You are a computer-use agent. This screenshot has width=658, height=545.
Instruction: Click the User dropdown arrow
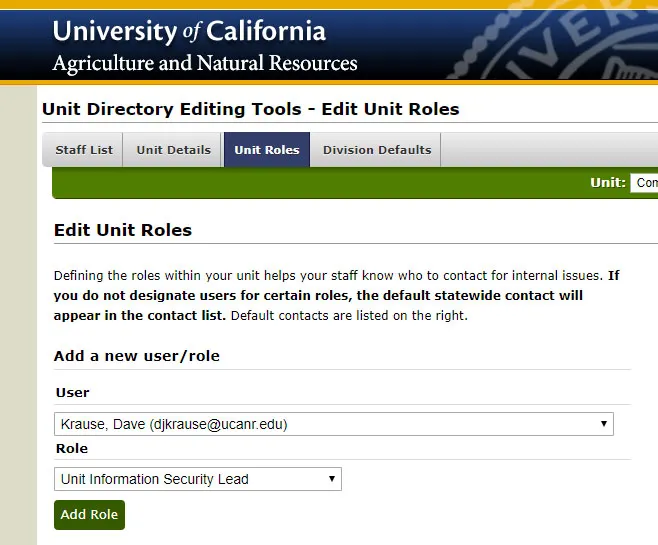pos(603,424)
